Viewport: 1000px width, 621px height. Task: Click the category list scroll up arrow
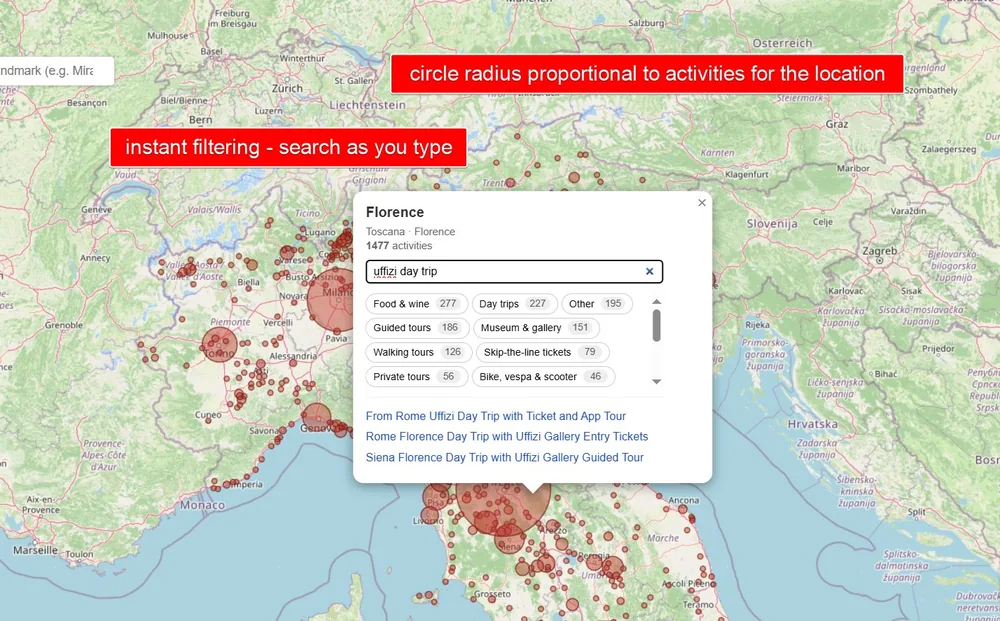click(x=656, y=302)
